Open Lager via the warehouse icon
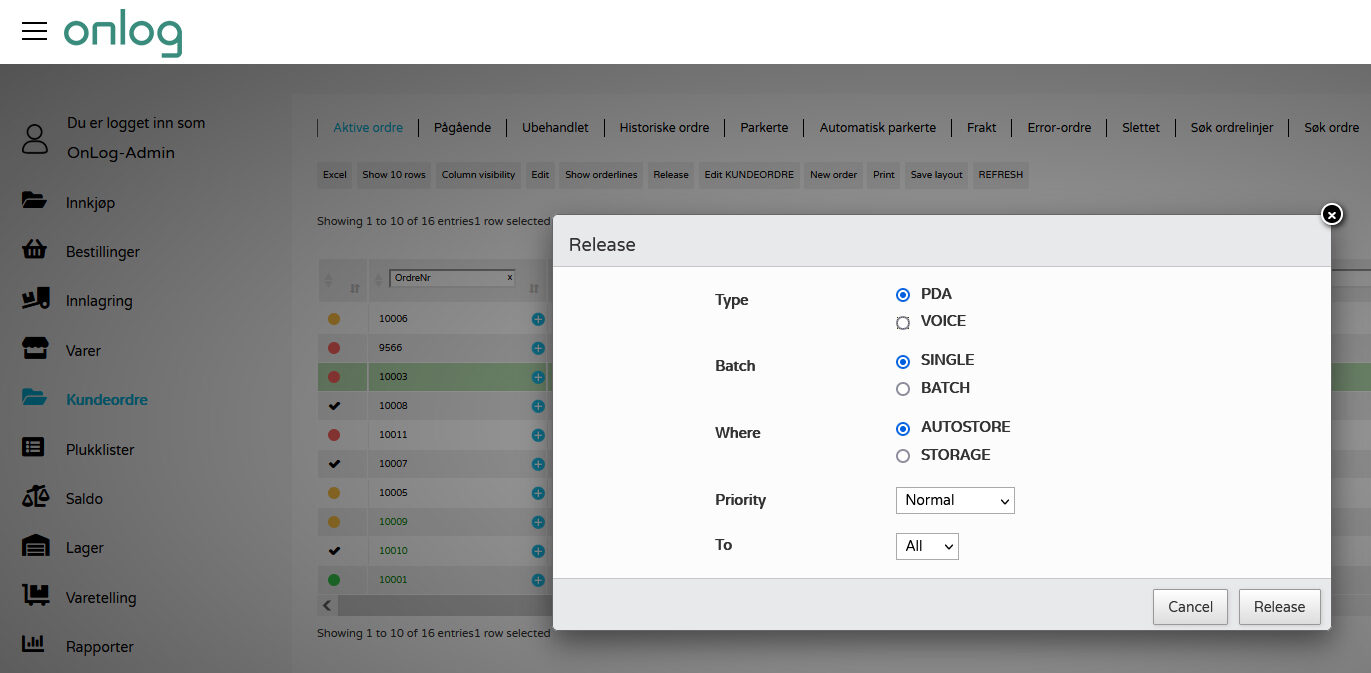 35,547
